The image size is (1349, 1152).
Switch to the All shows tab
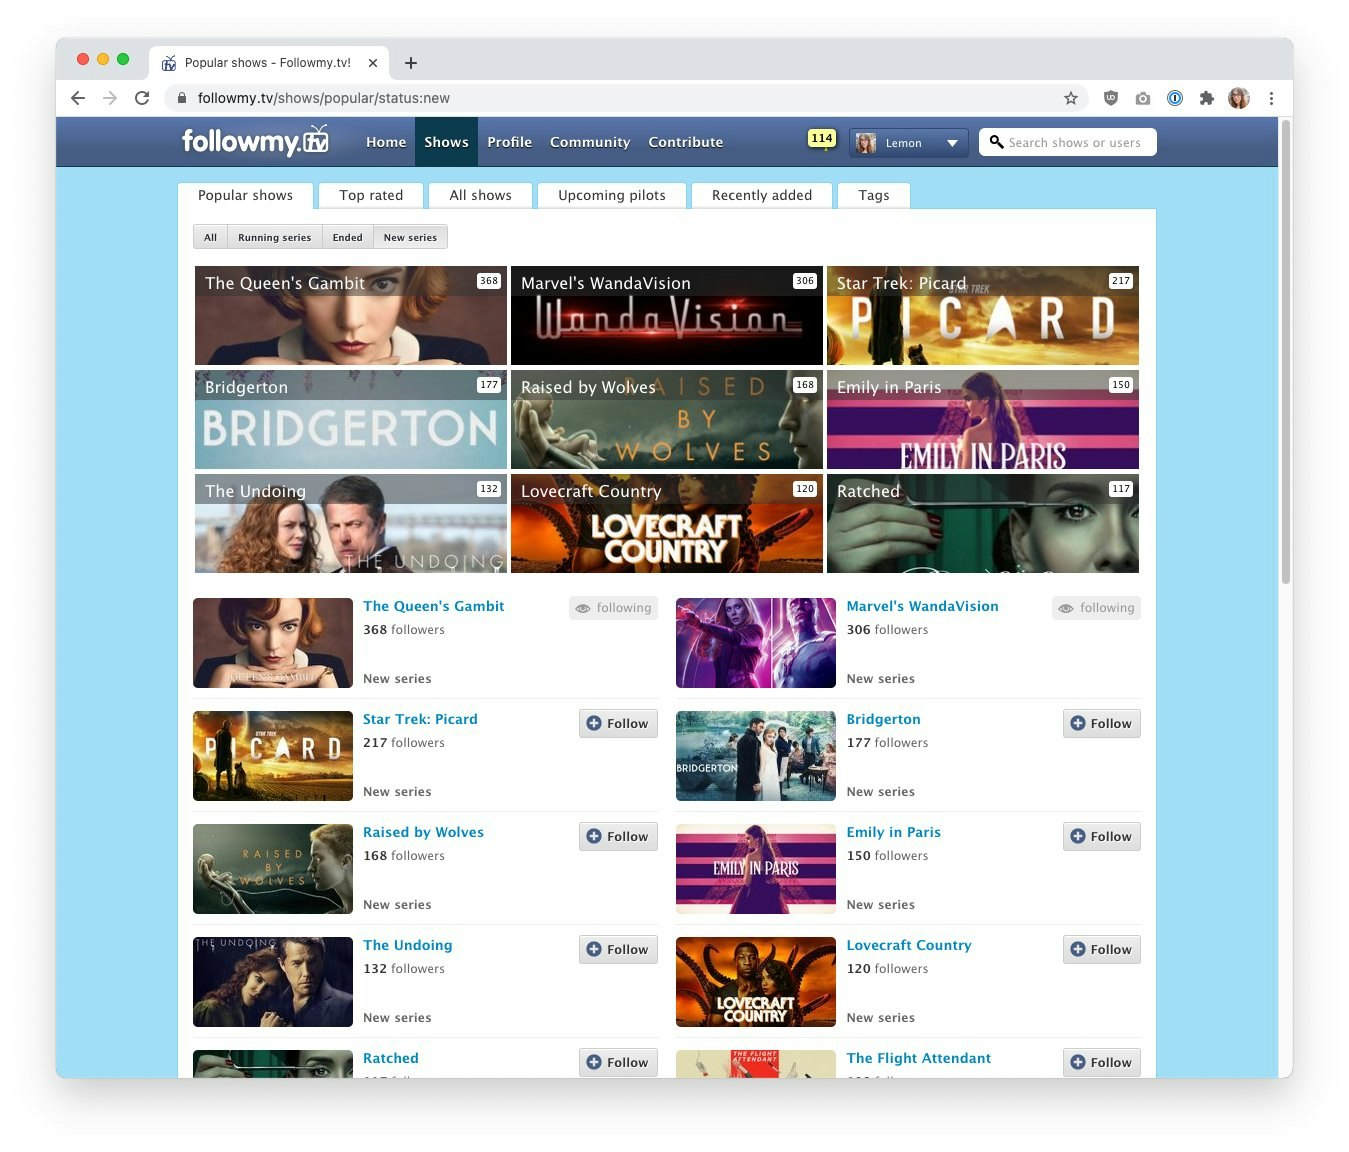[480, 195]
